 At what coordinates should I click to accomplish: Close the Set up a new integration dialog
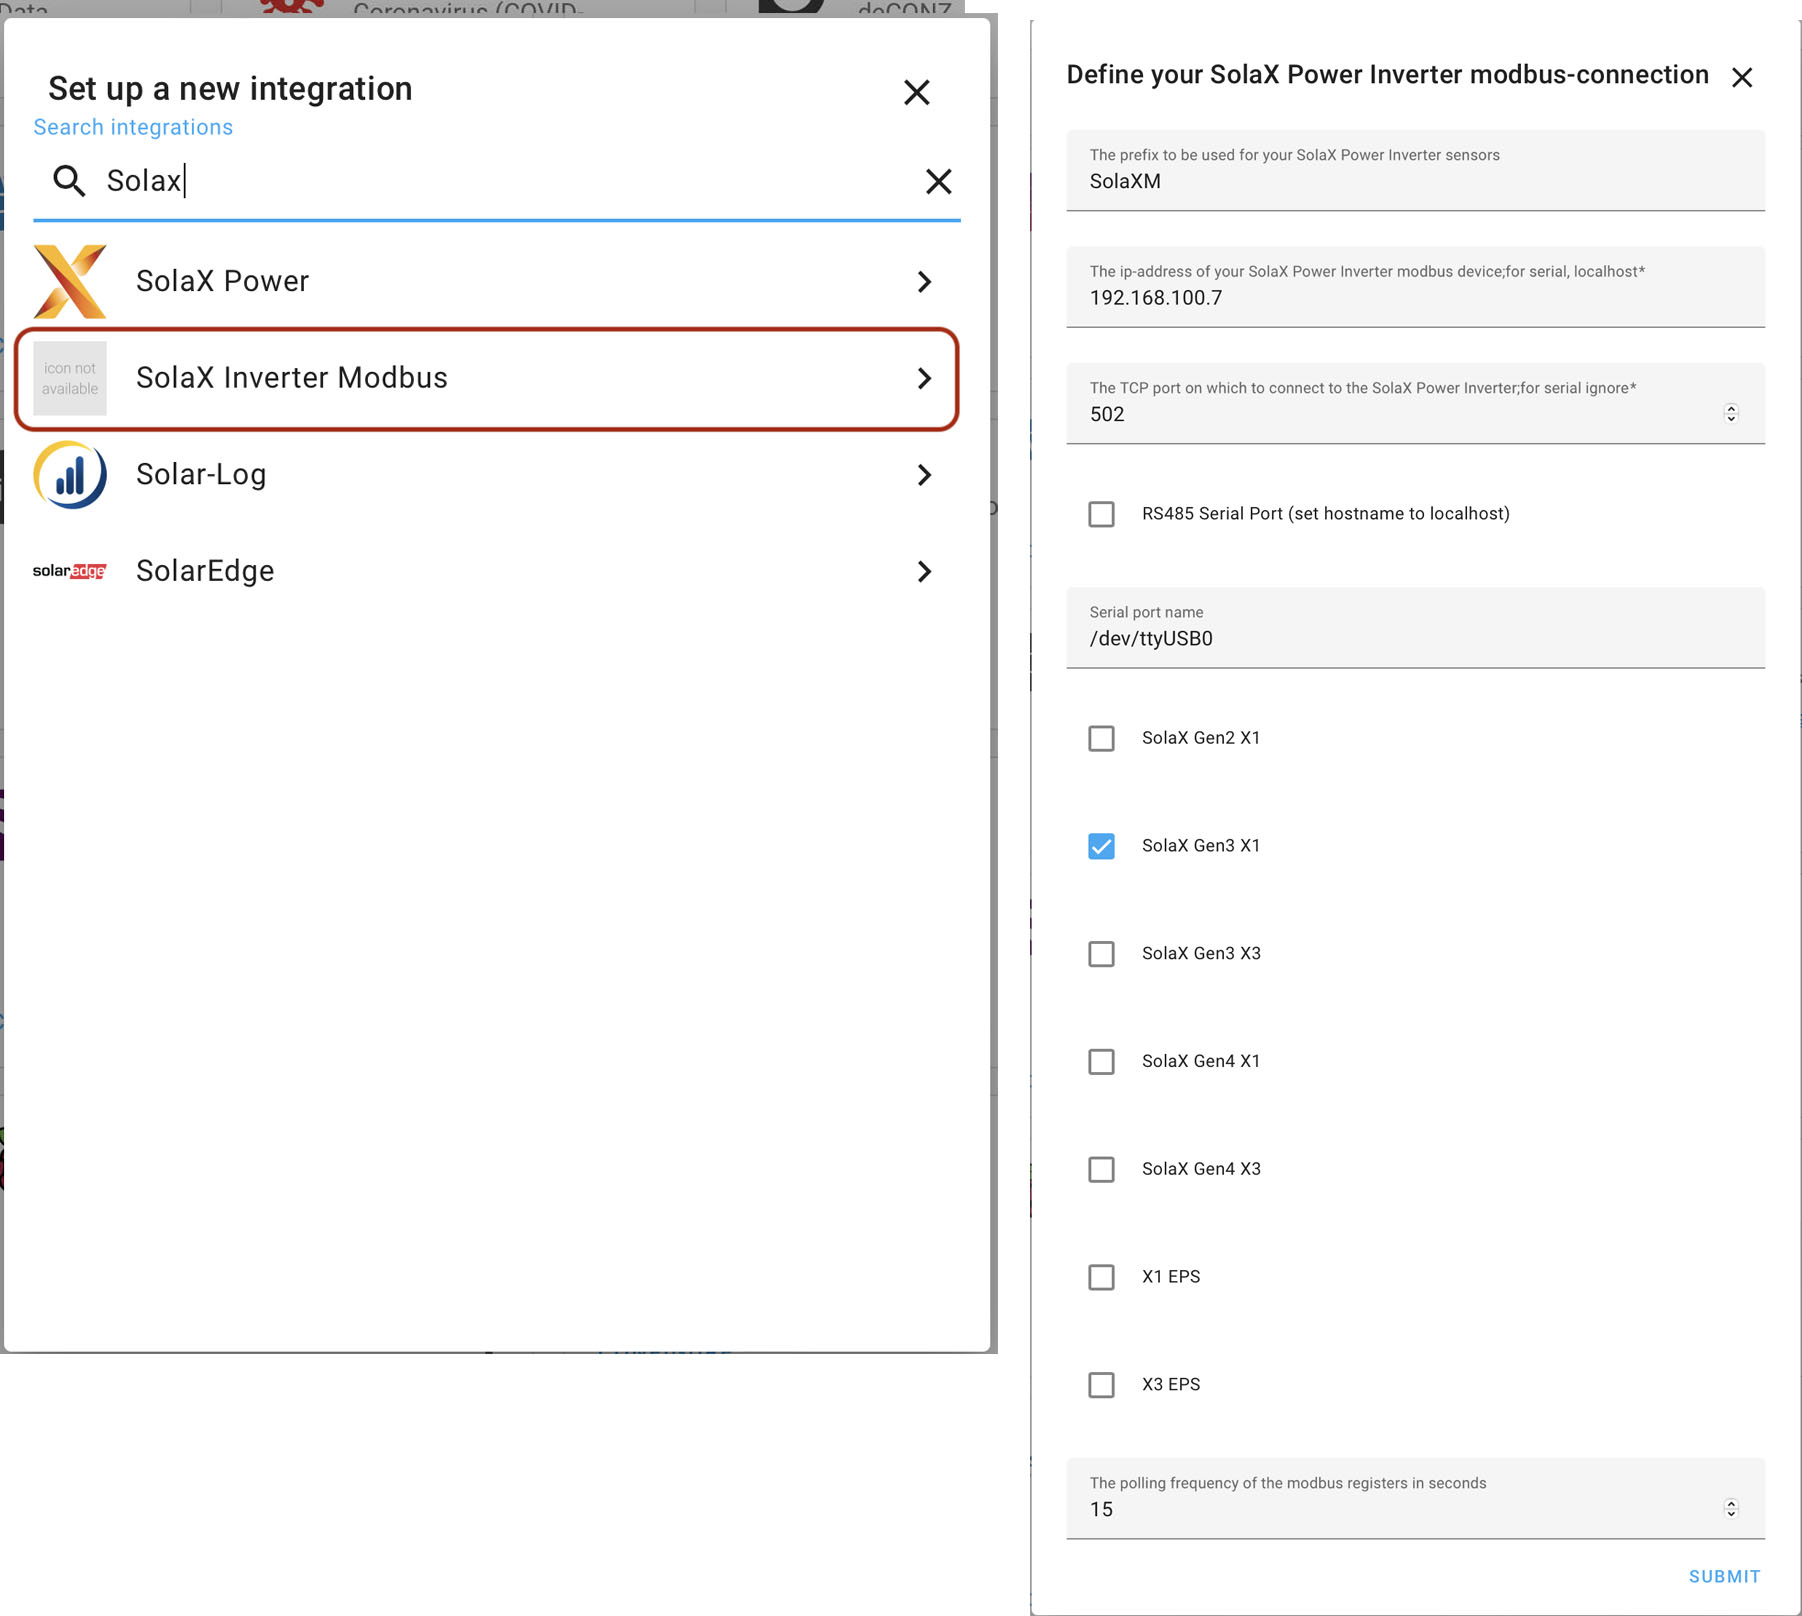click(916, 92)
